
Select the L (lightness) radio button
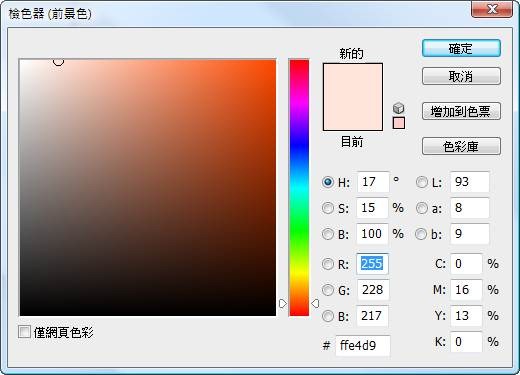(422, 182)
